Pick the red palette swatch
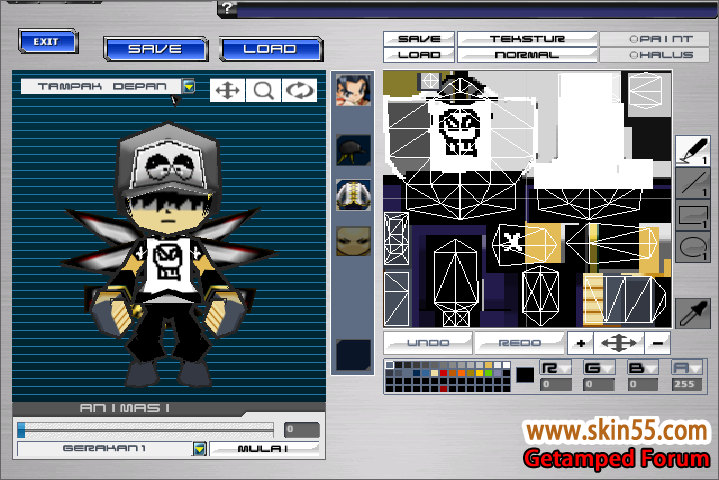Viewport: 719px width, 480px height. coord(443,373)
